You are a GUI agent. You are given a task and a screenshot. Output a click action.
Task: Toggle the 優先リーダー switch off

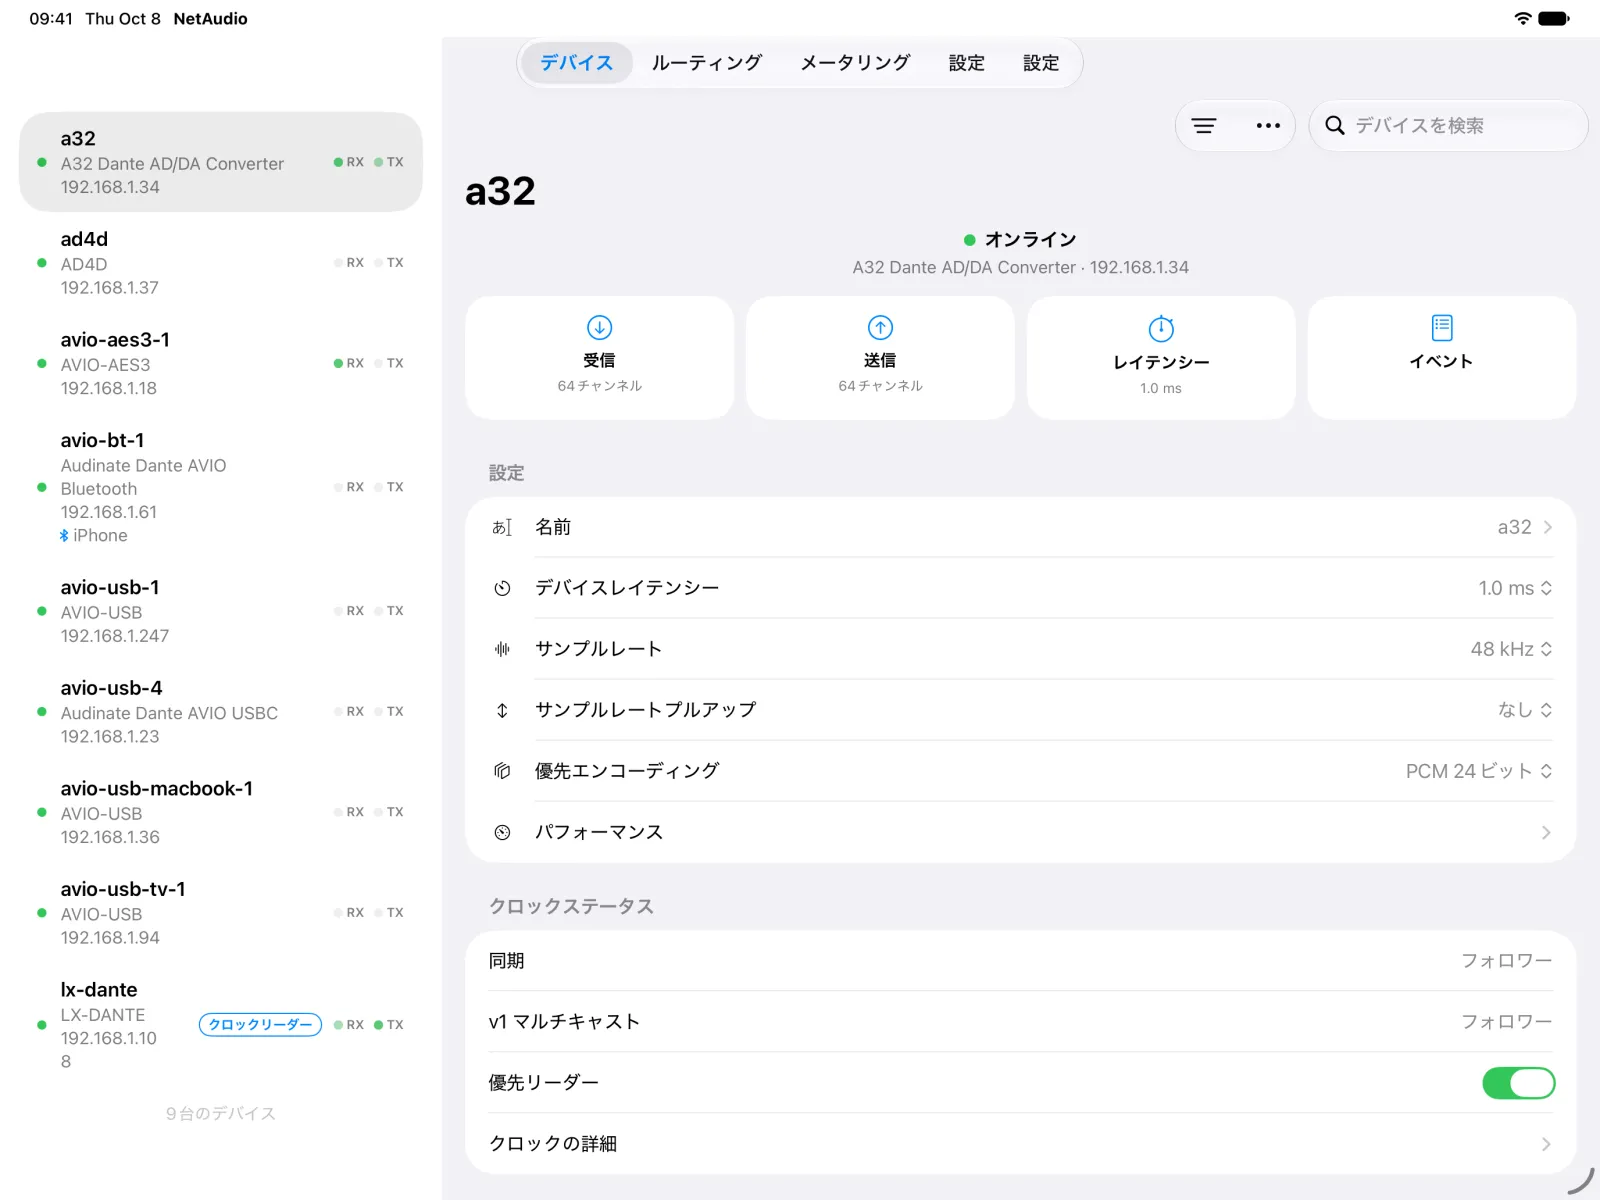tap(1518, 1083)
